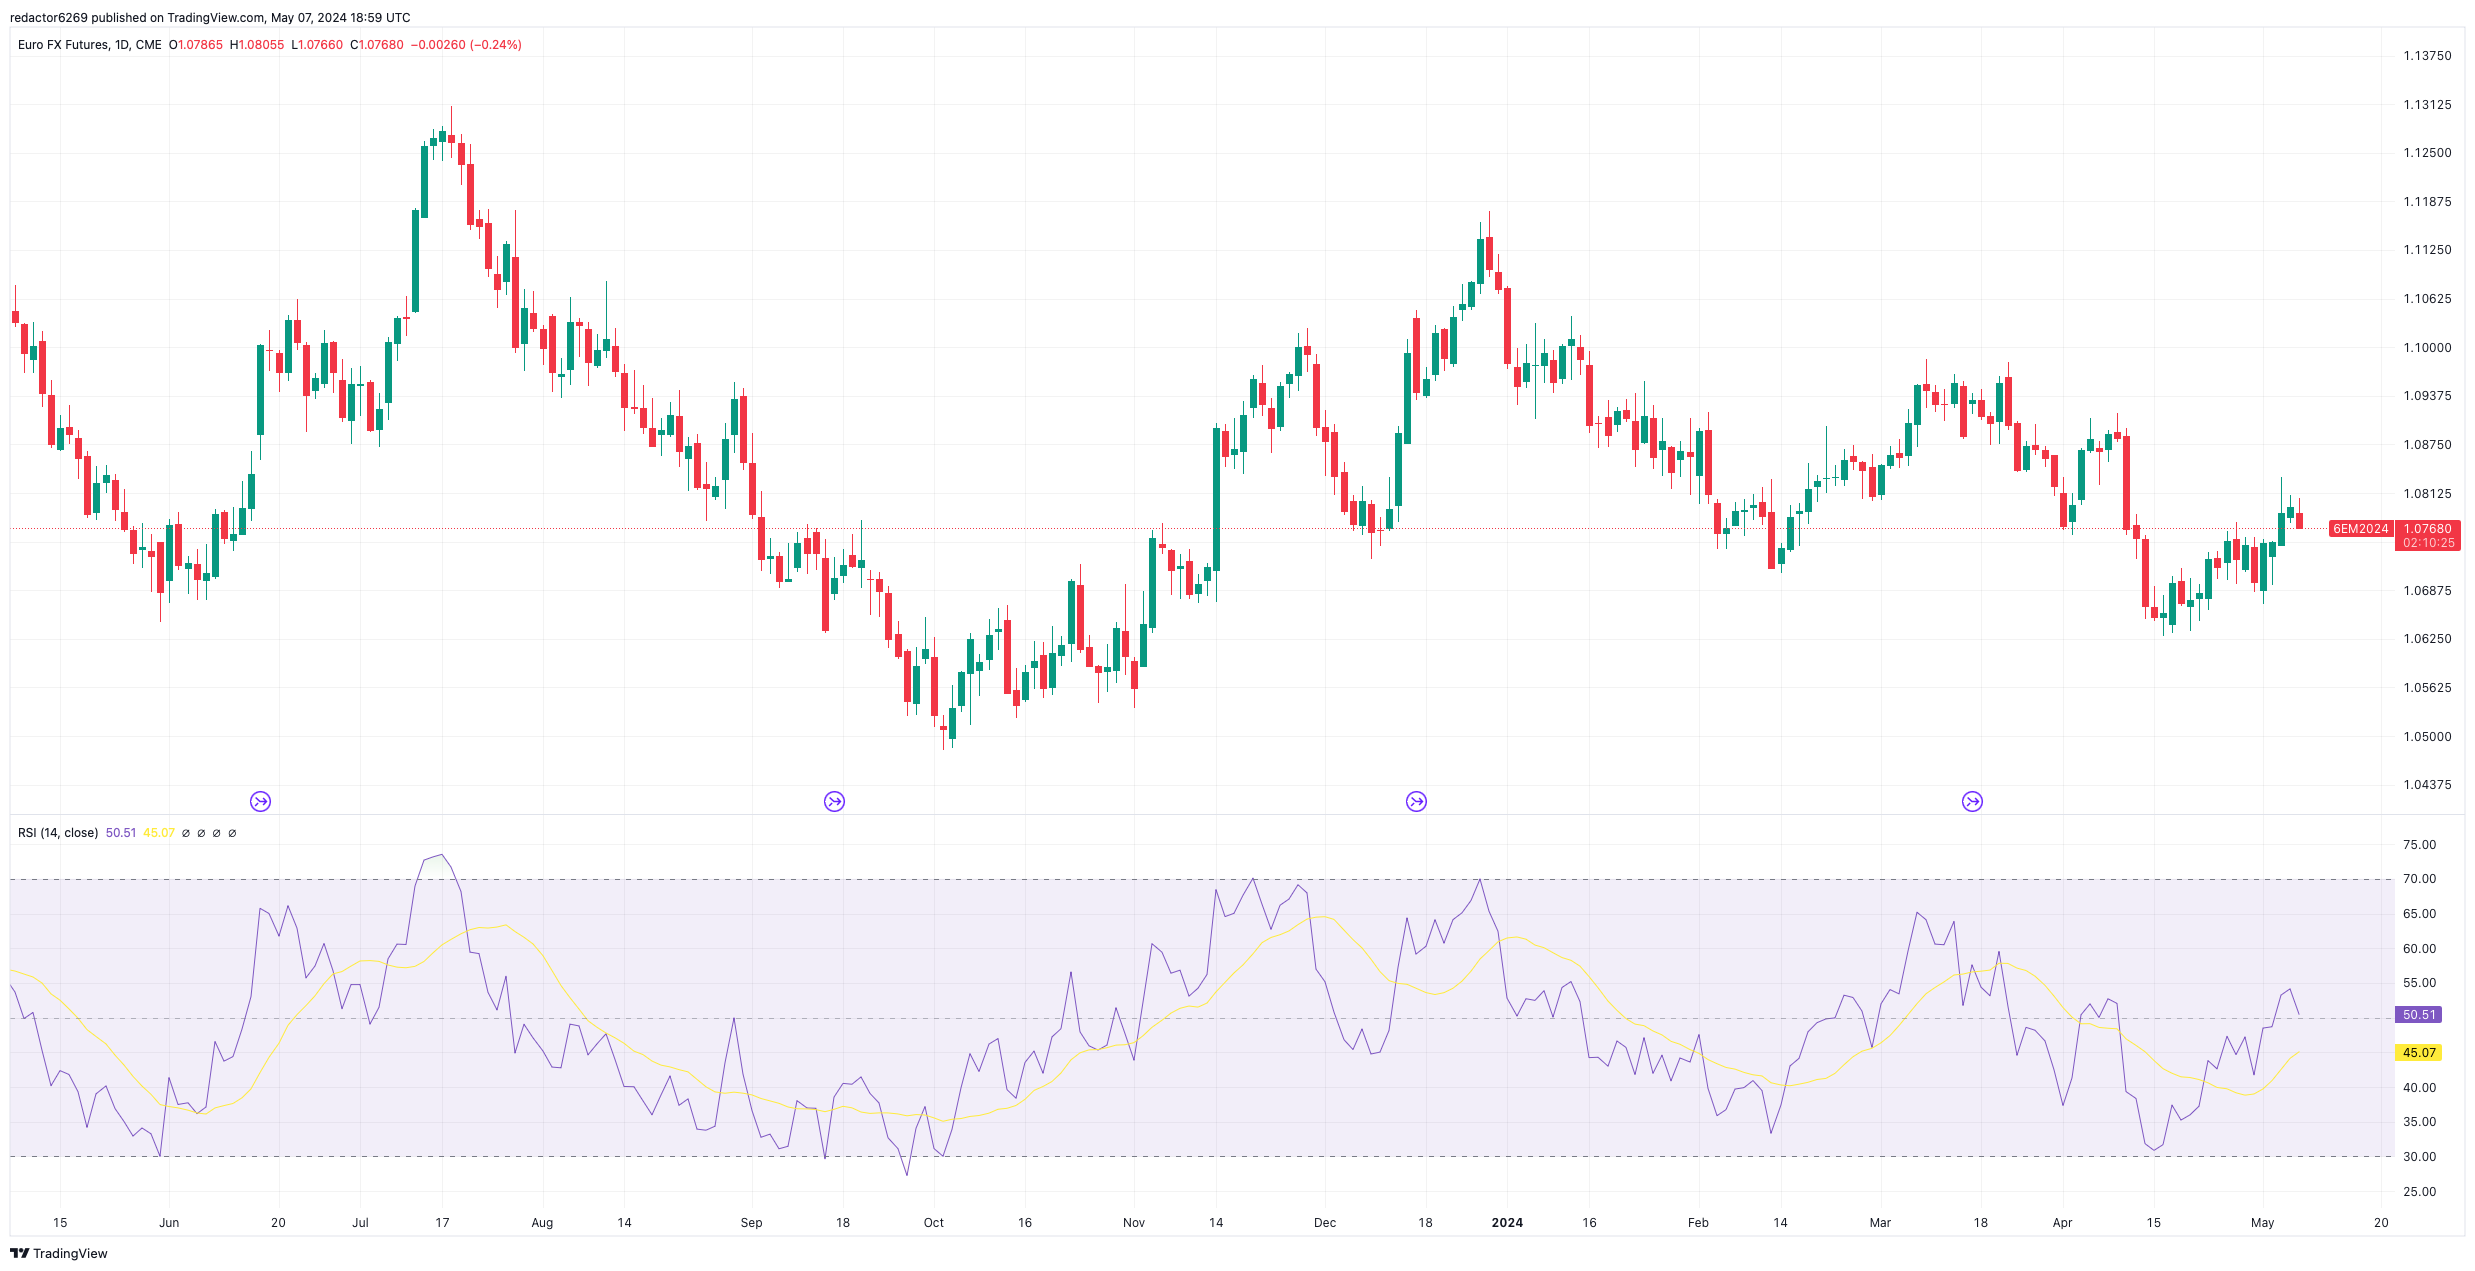
Task: Click the last empty-set icon in RSI row
Action: tap(234, 832)
